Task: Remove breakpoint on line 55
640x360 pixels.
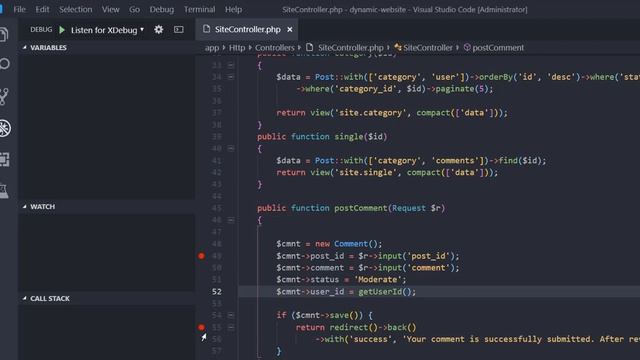Action: pyautogui.click(x=201, y=327)
